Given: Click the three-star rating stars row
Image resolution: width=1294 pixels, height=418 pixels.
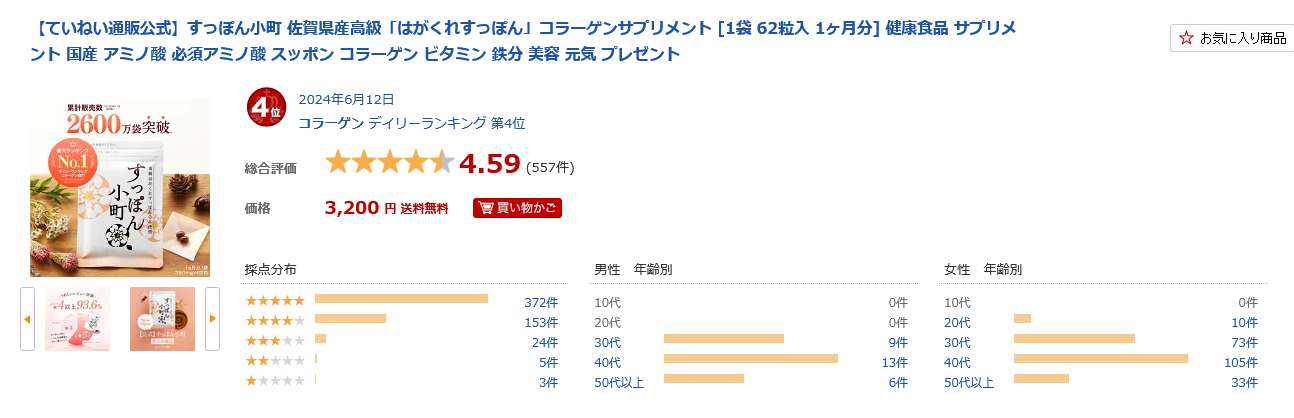Looking at the screenshot, I should coord(275,341).
